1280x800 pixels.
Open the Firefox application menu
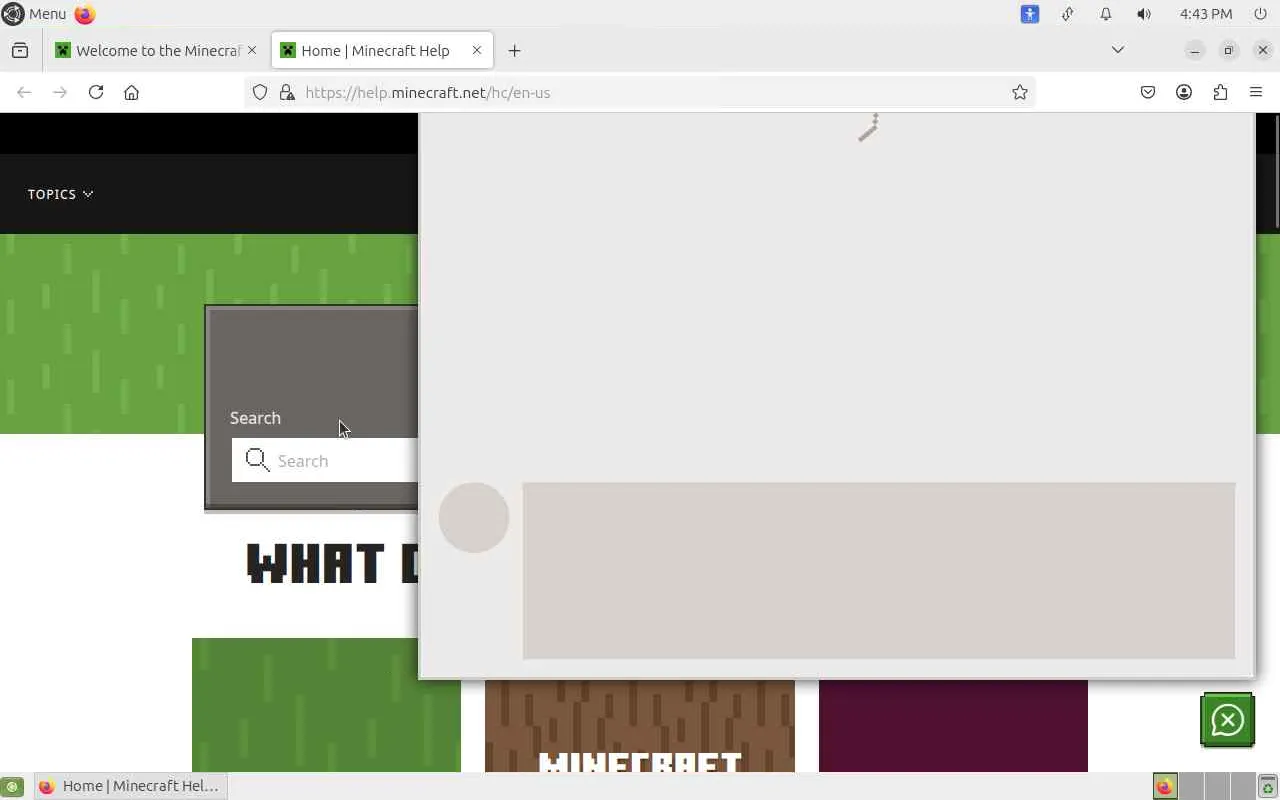[x=1256, y=92]
